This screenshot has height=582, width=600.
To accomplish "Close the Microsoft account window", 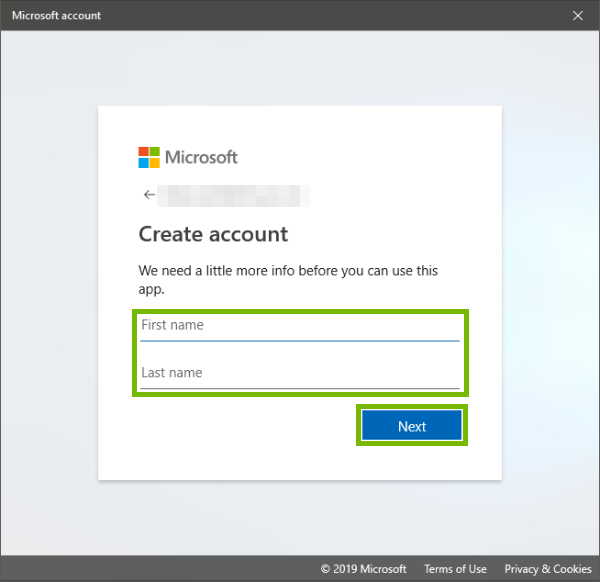I will click(577, 15).
